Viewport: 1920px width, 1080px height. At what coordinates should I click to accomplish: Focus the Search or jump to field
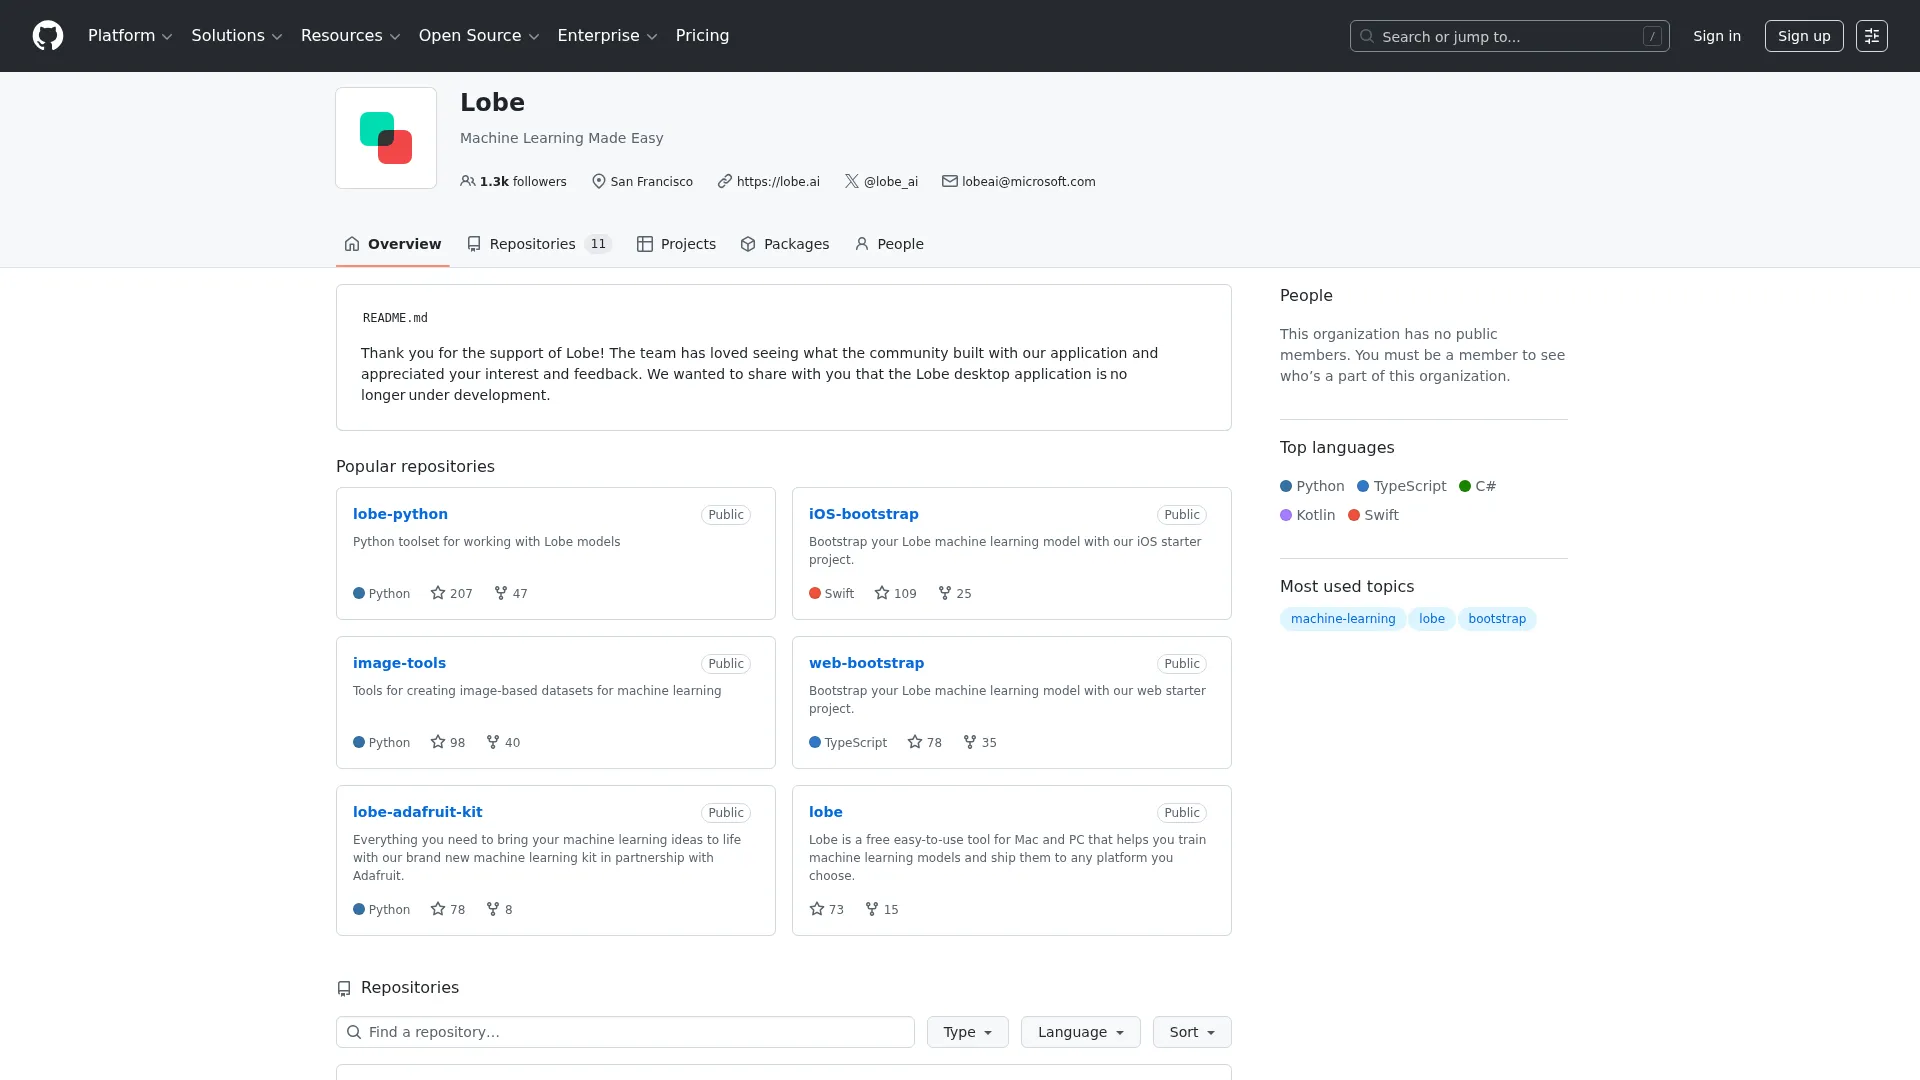click(1510, 36)
